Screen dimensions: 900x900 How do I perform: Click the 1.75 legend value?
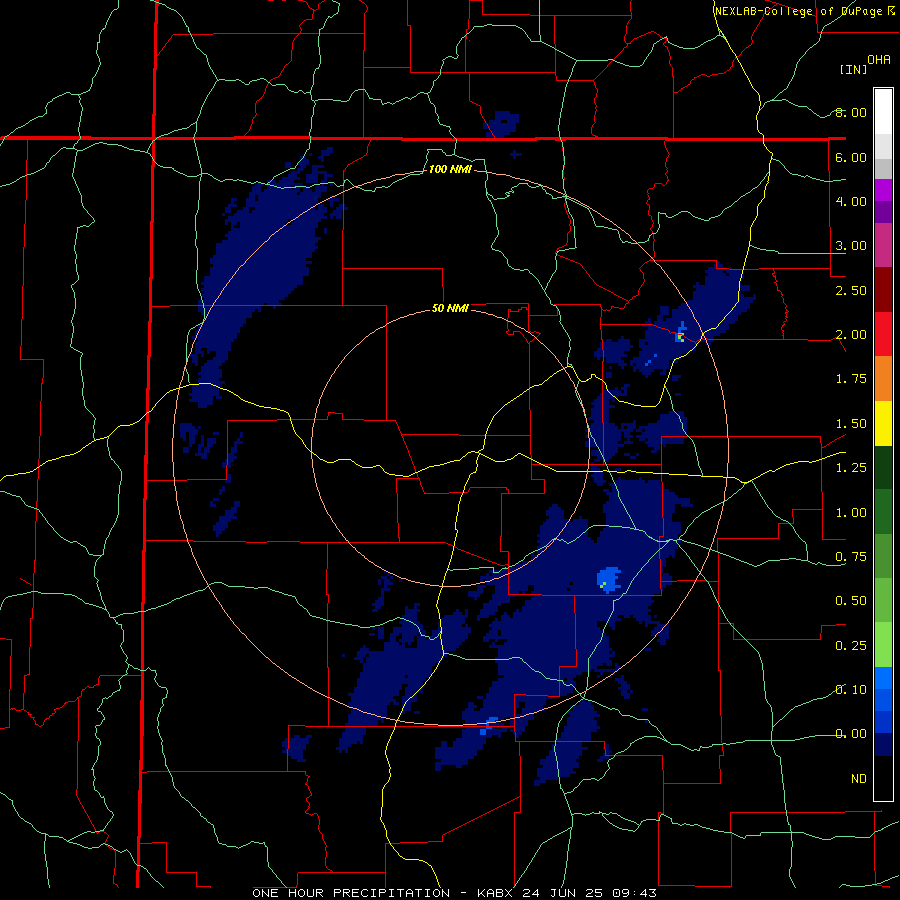pyautogui.click(x=851, y=379)
